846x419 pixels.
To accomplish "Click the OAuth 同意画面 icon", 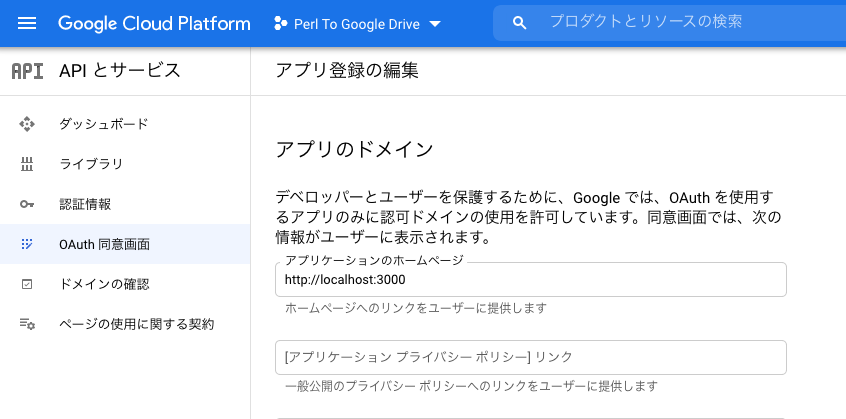I will [x=26, y=244].
